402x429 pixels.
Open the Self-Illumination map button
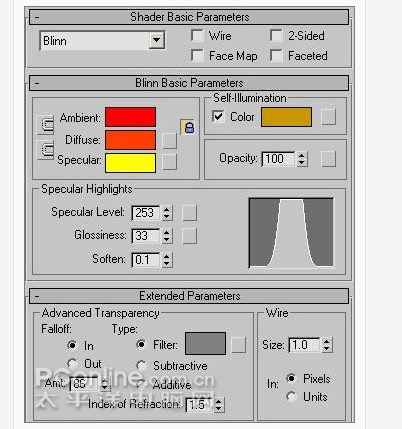pos(328,117)
